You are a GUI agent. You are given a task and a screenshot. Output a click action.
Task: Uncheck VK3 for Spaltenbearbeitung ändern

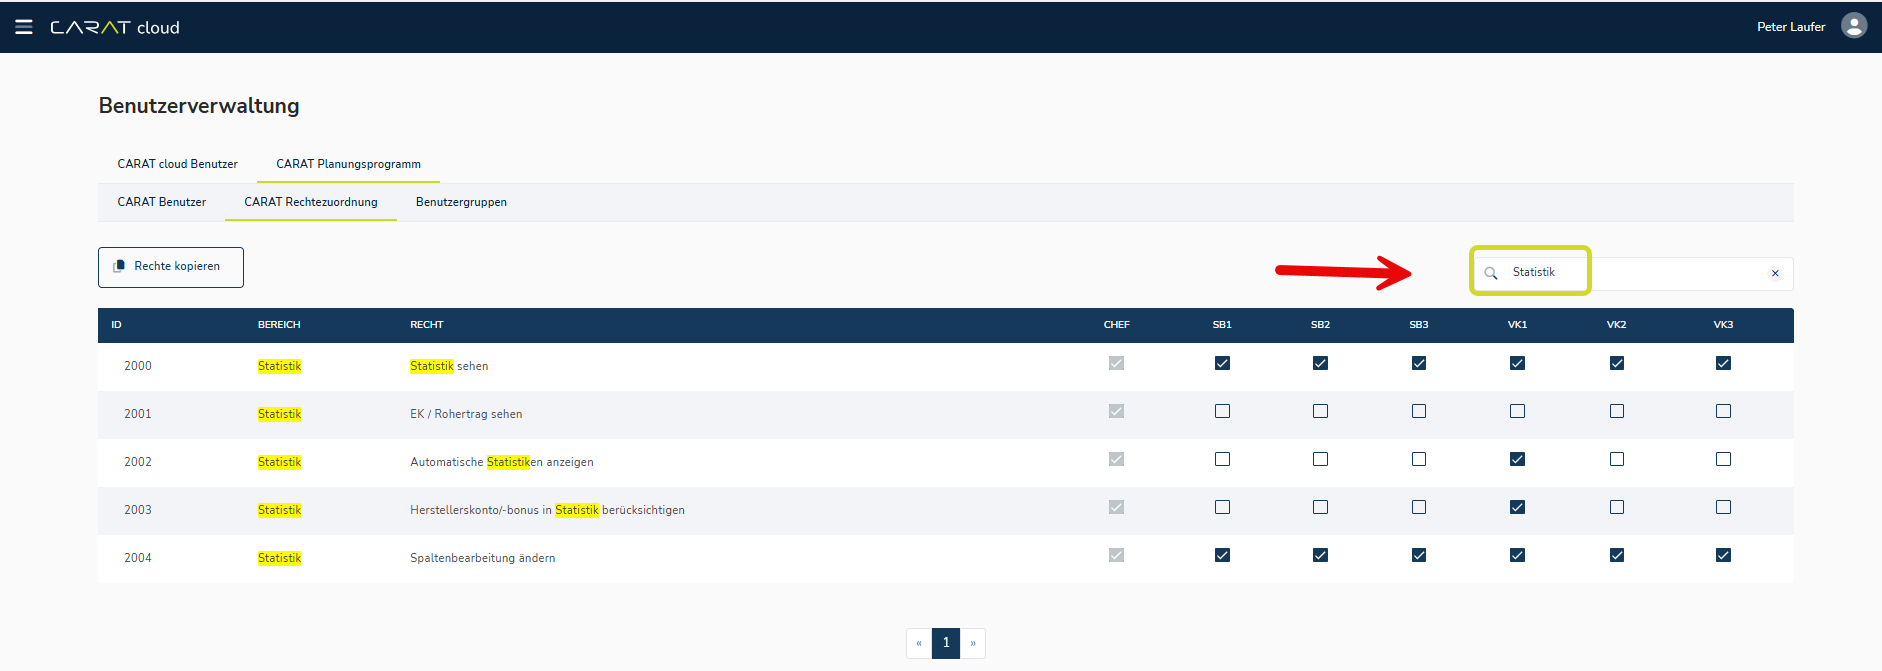(1723, 555)
